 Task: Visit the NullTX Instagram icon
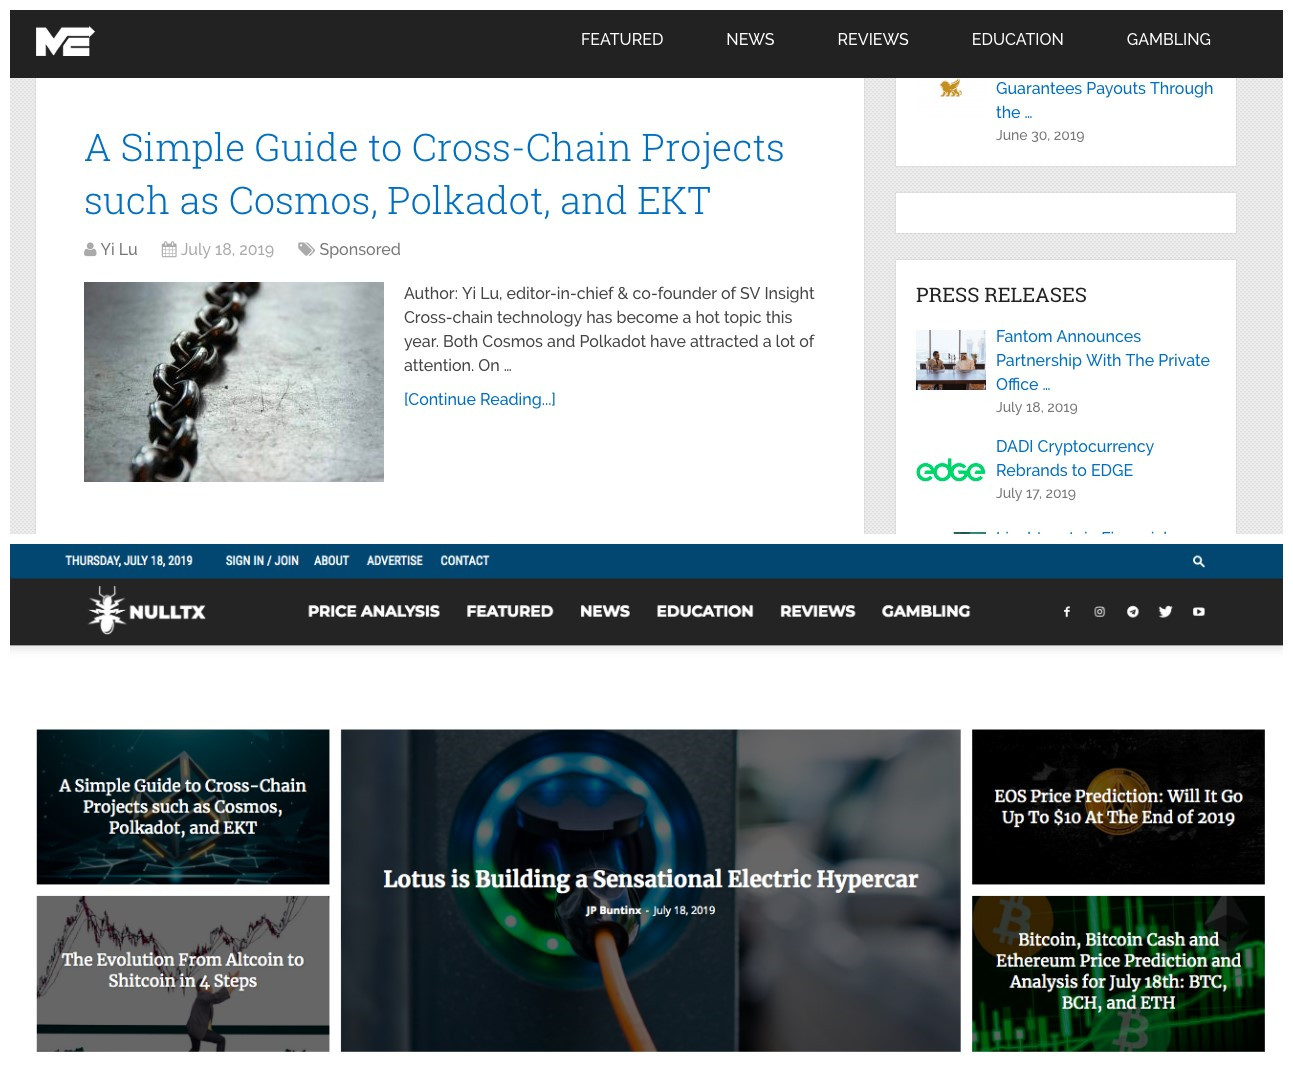click(x=1099, y=612)
